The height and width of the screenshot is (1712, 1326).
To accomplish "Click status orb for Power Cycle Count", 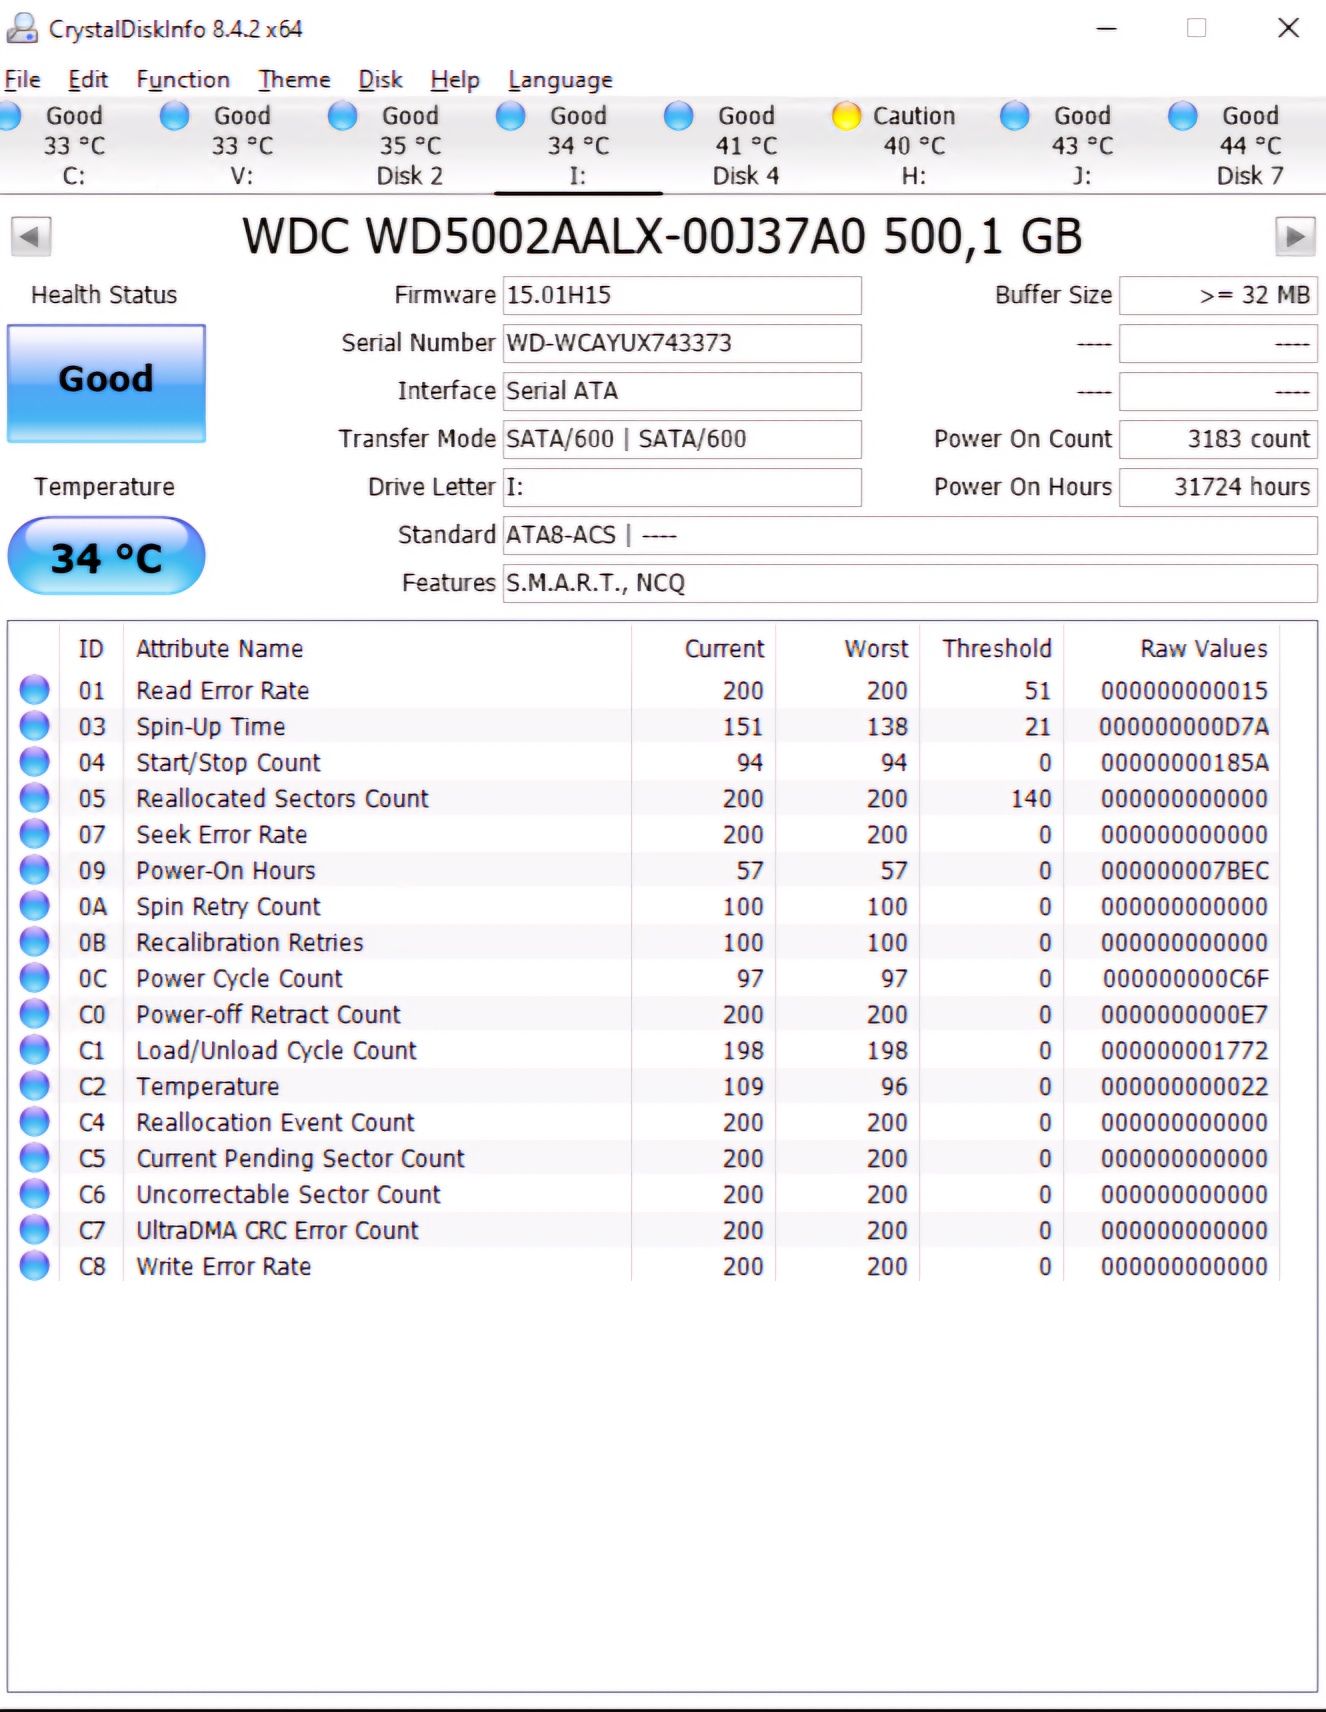I will click(x=34, y=977).
